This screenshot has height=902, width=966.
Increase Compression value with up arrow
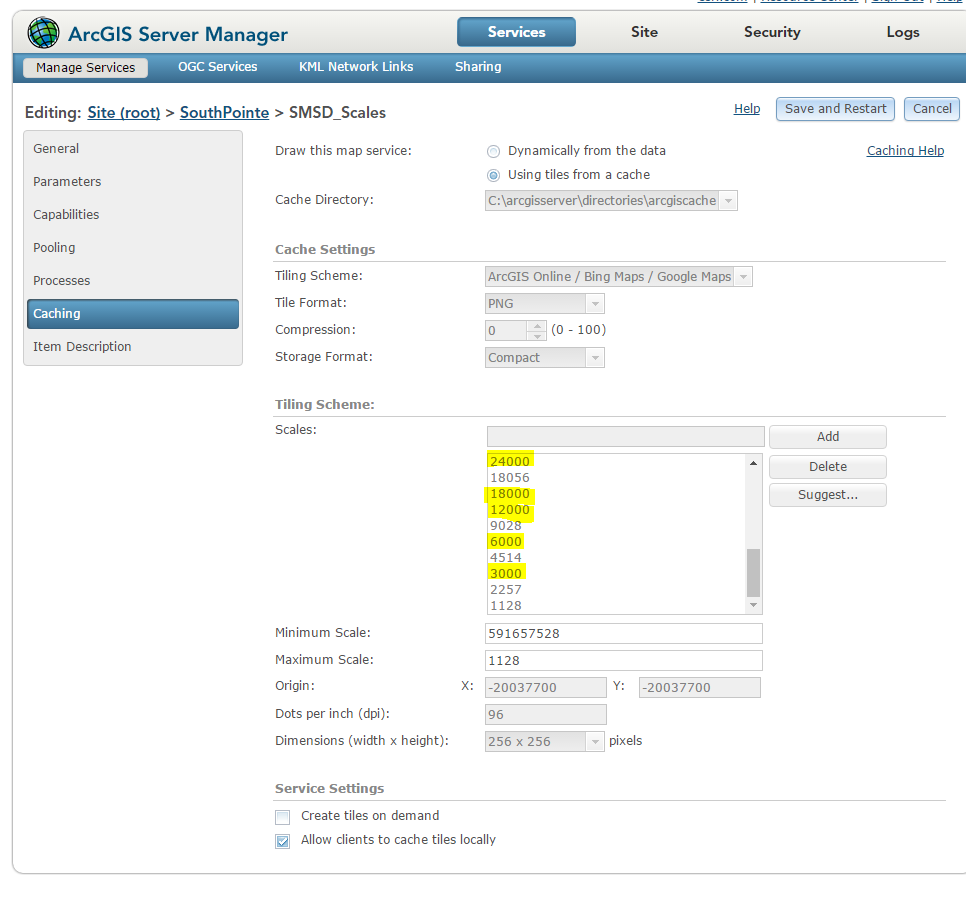pos(537,325)
